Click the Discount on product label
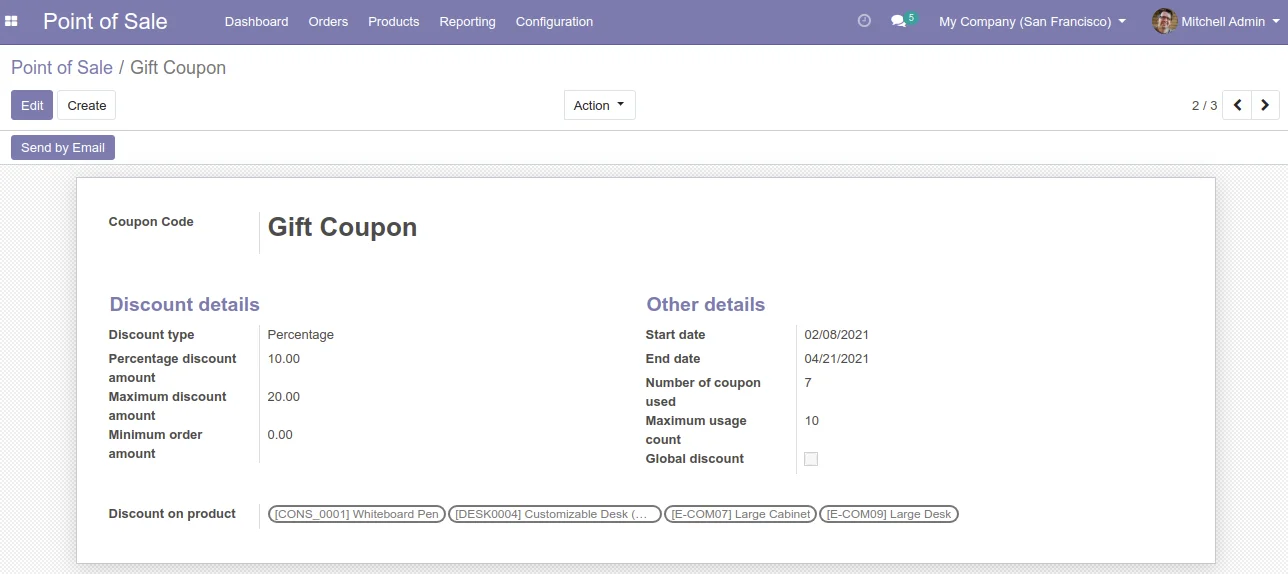 tap(172, 514)
